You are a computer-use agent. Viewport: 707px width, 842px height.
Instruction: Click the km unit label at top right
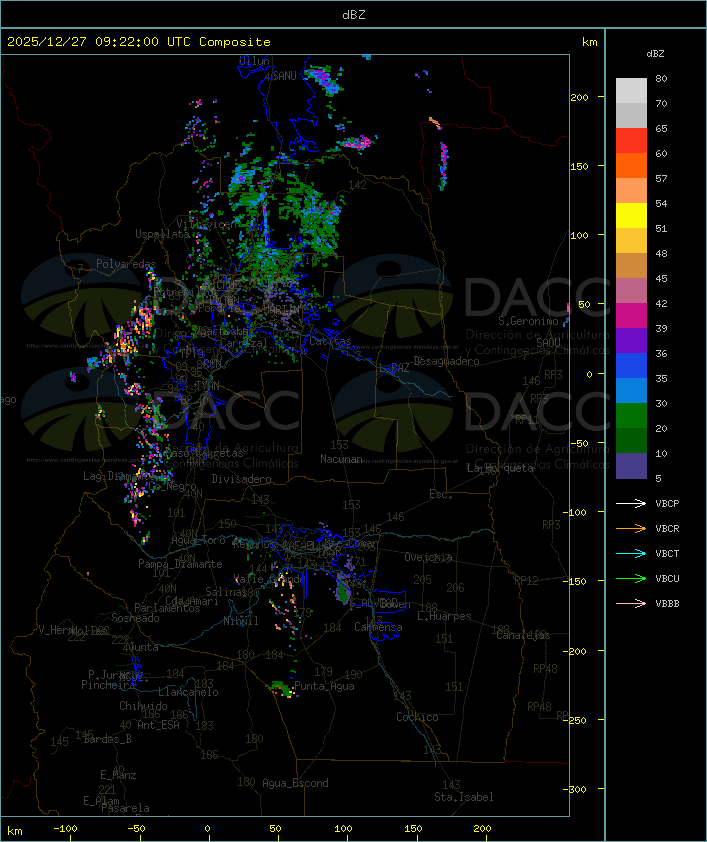coord(589,42)
